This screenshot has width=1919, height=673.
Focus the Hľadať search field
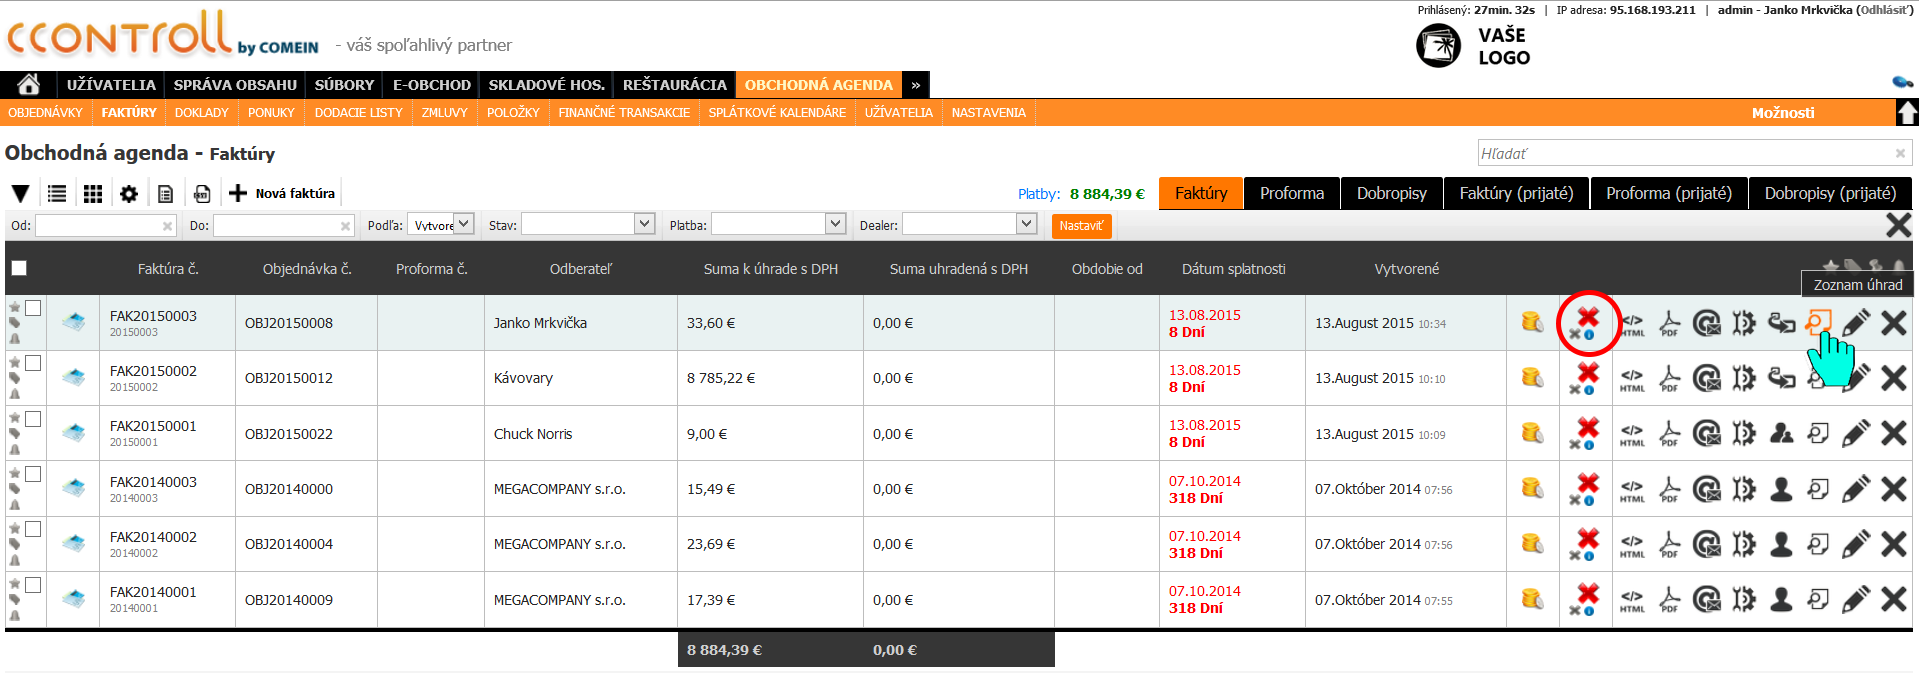pos(1685,153)
